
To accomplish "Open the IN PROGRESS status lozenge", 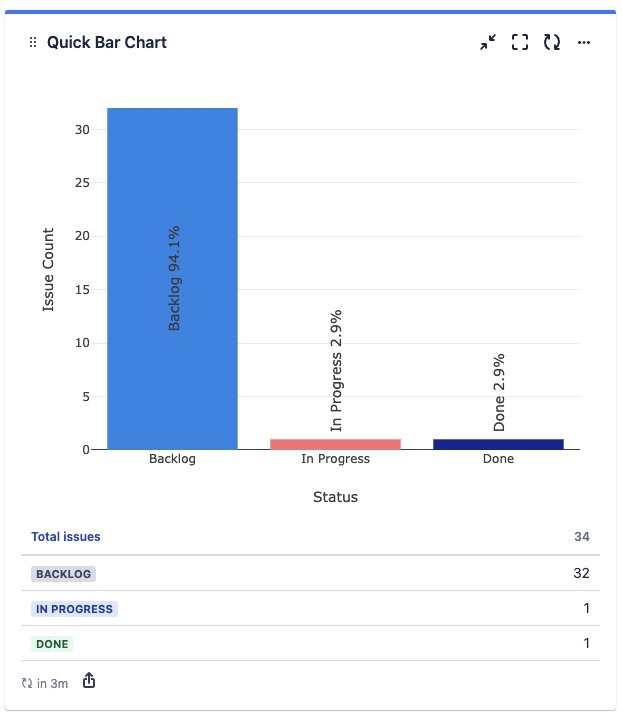I will (x=74, y=609).
